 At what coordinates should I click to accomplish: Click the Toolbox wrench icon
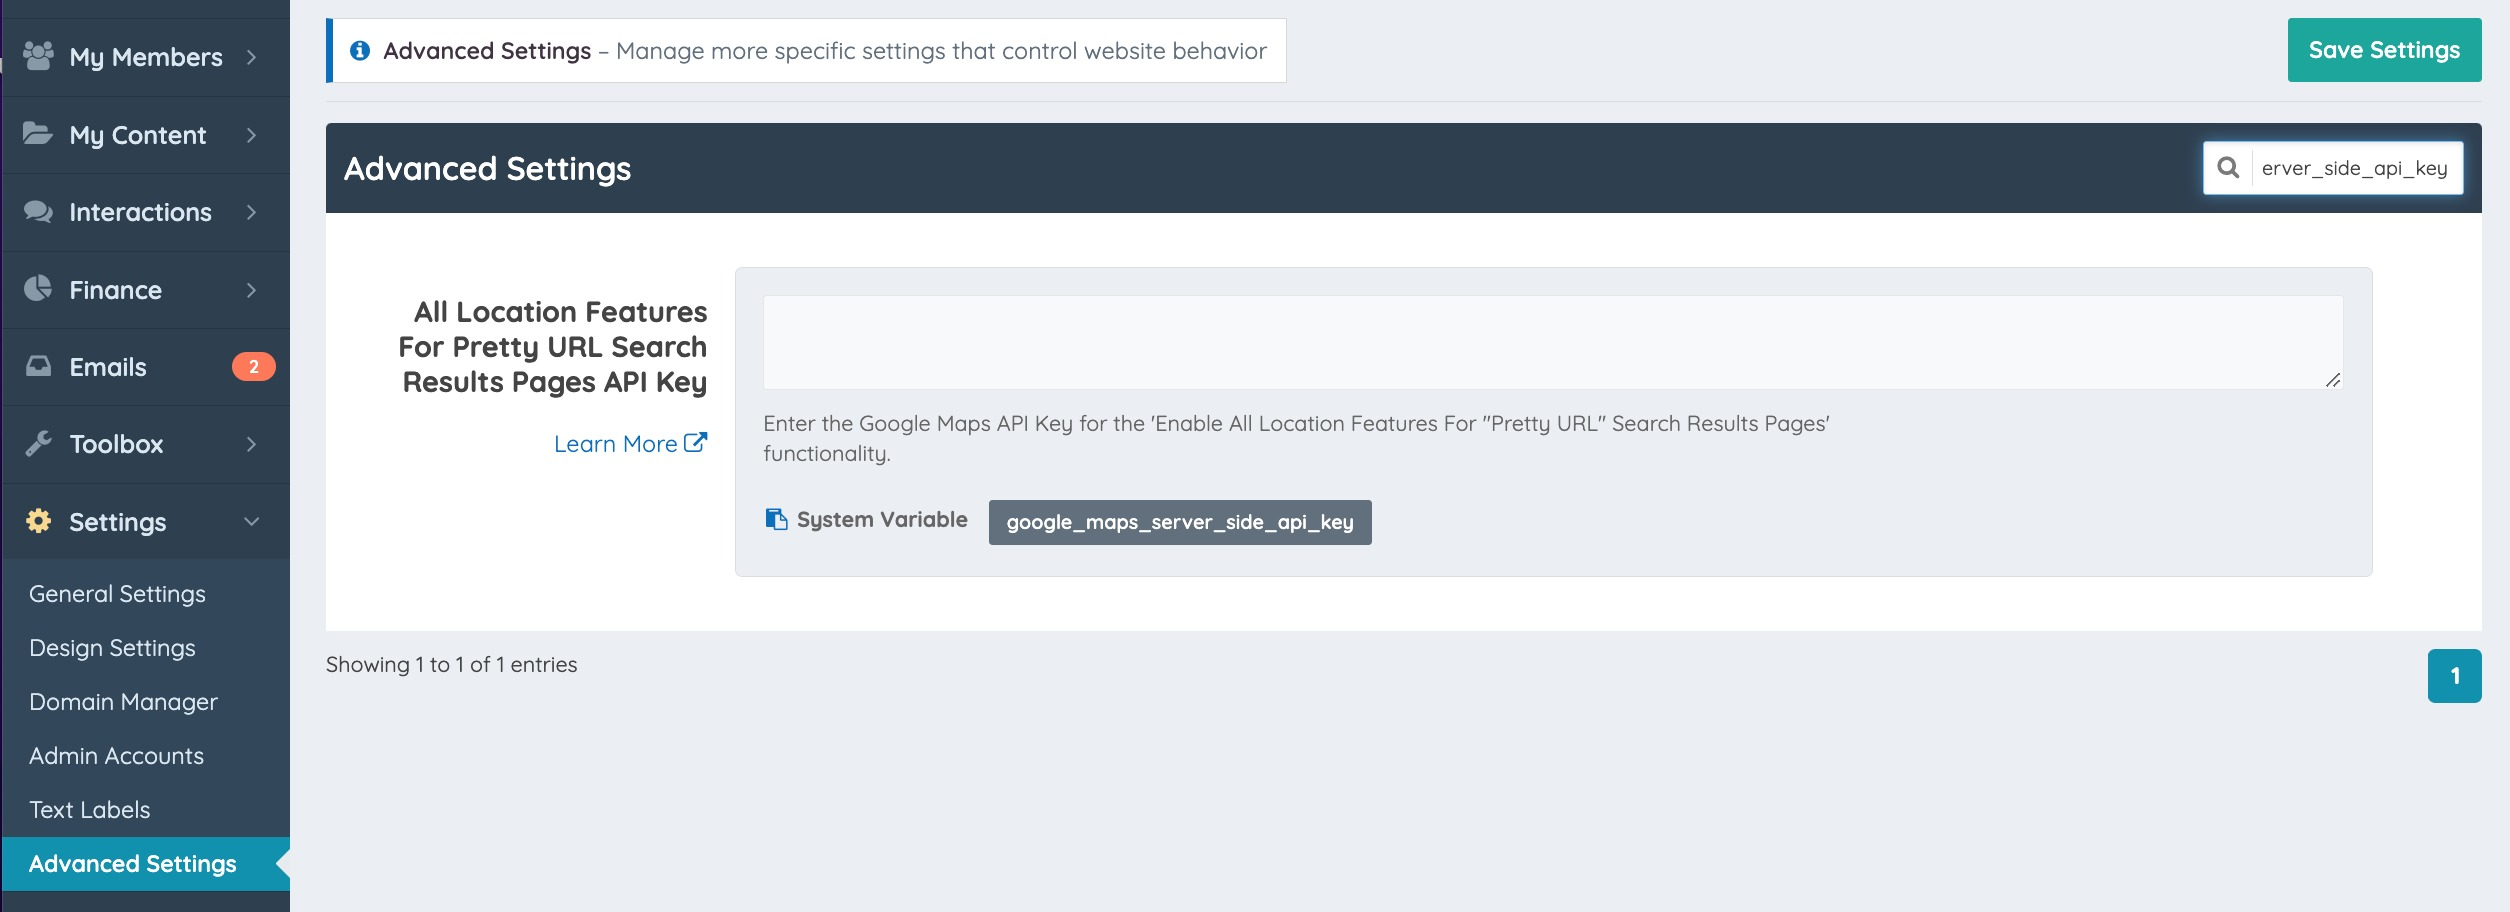pyautogui.click(x=38, y=443)
